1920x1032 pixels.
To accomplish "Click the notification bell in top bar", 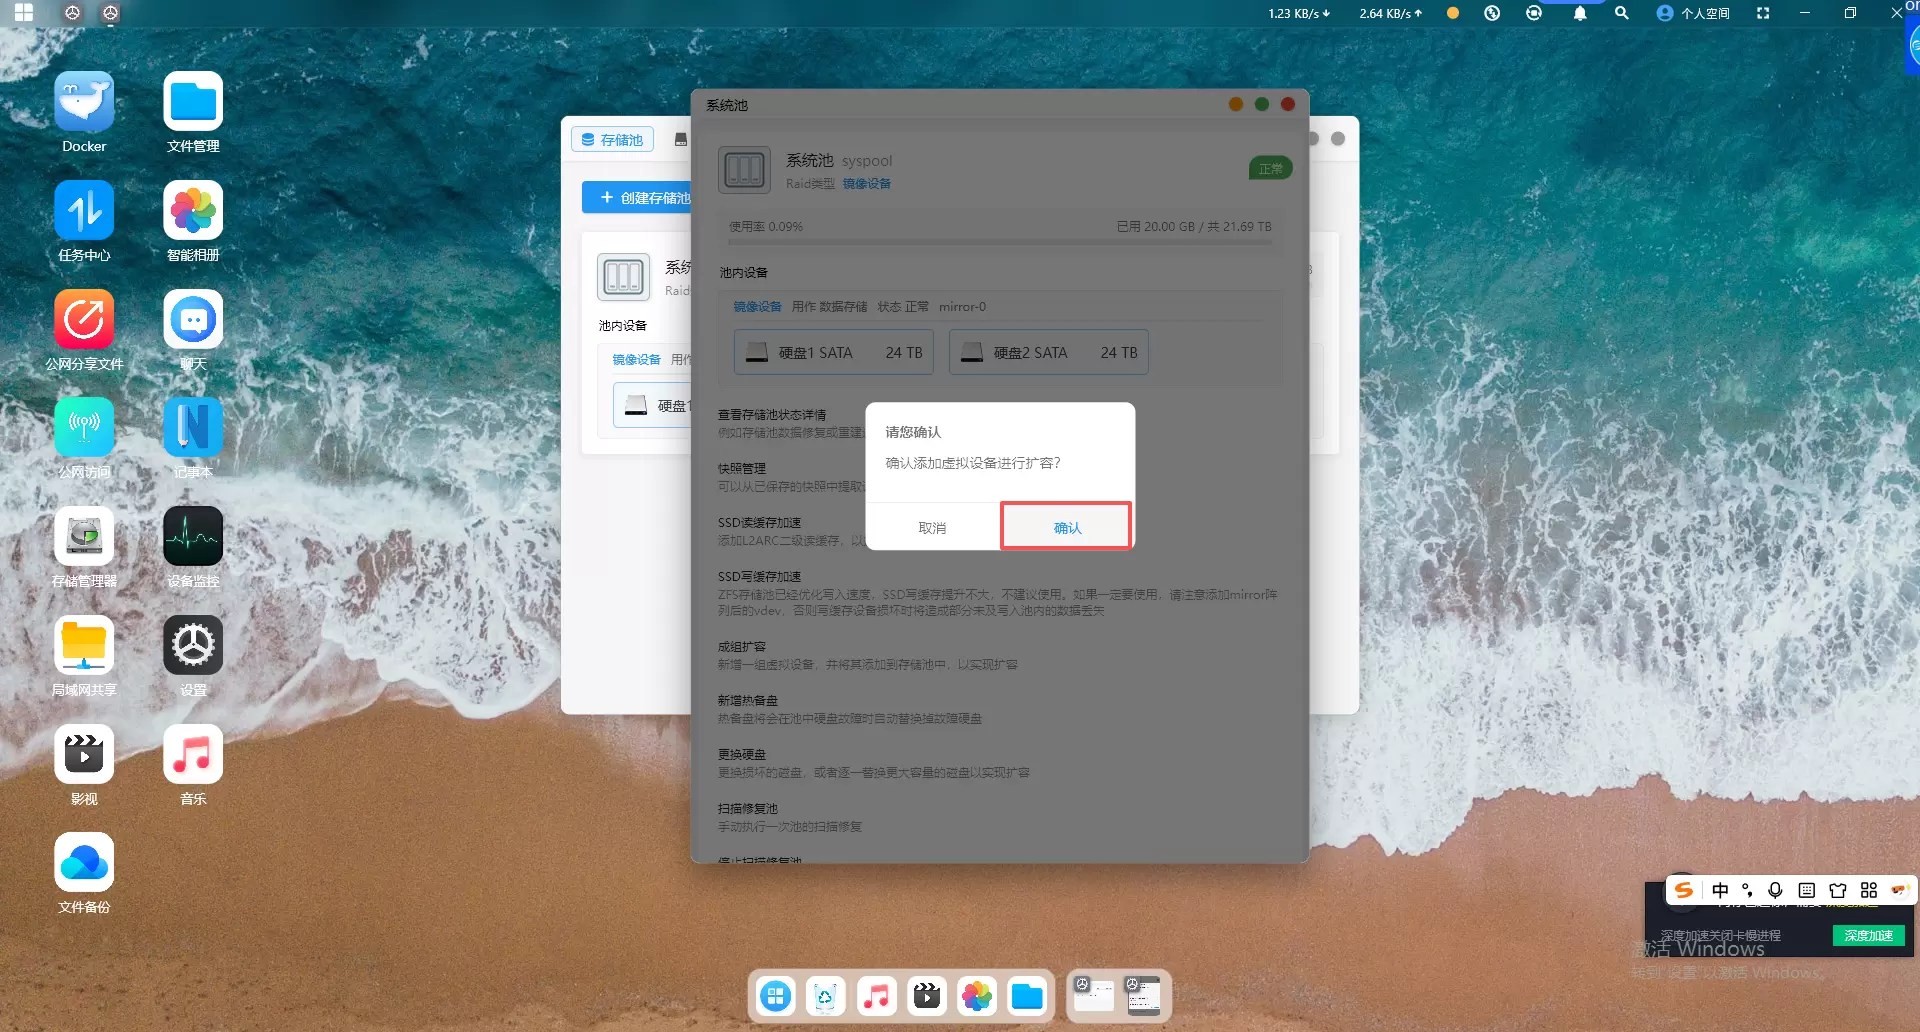I will [x=1580, y=13].
